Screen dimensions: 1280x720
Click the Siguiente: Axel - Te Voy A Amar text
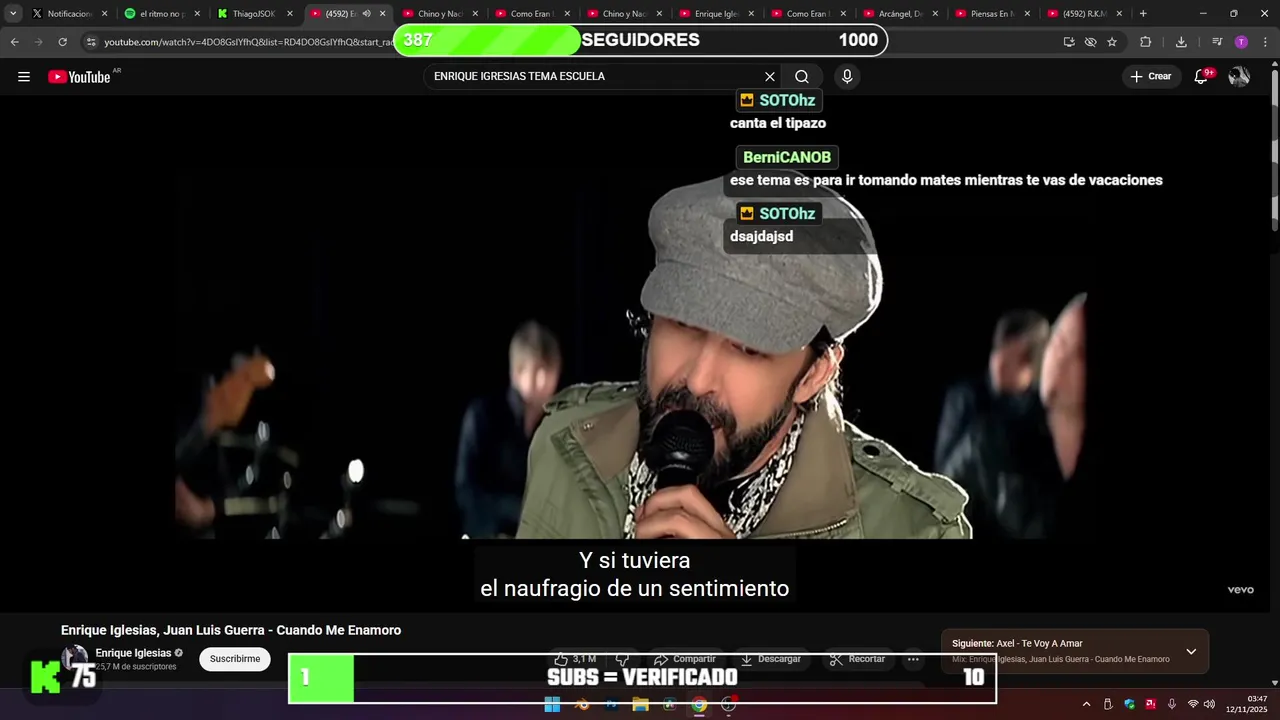click(1017, 644)
